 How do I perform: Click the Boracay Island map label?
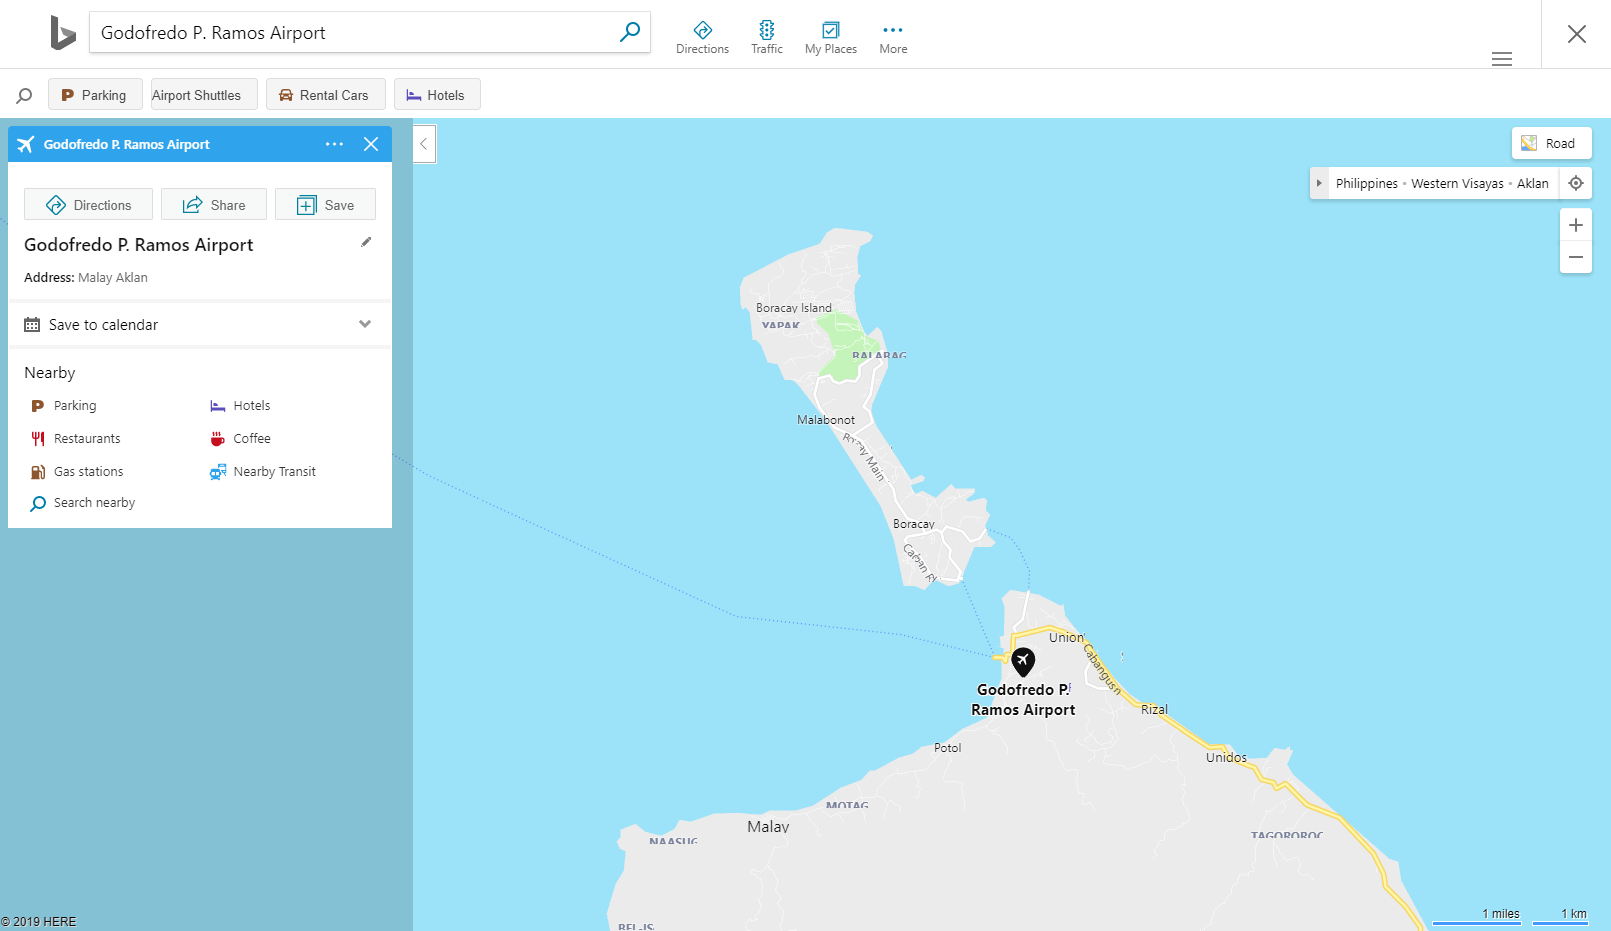pyautogui.click(x=794, y=308)
